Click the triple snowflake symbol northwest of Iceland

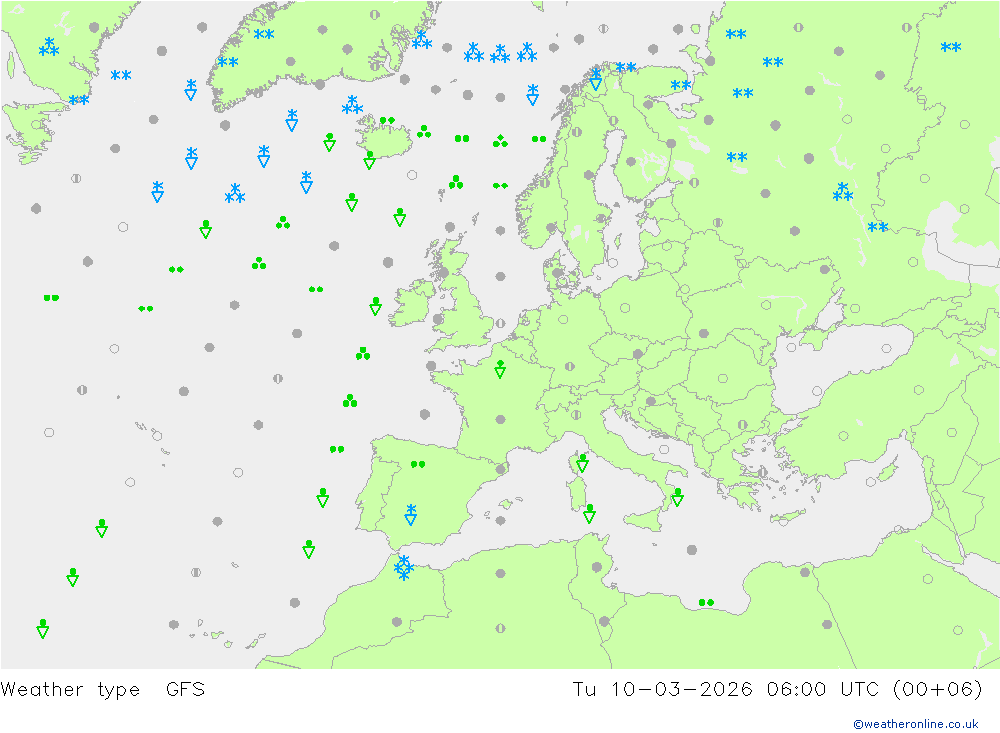click(352, 105)
